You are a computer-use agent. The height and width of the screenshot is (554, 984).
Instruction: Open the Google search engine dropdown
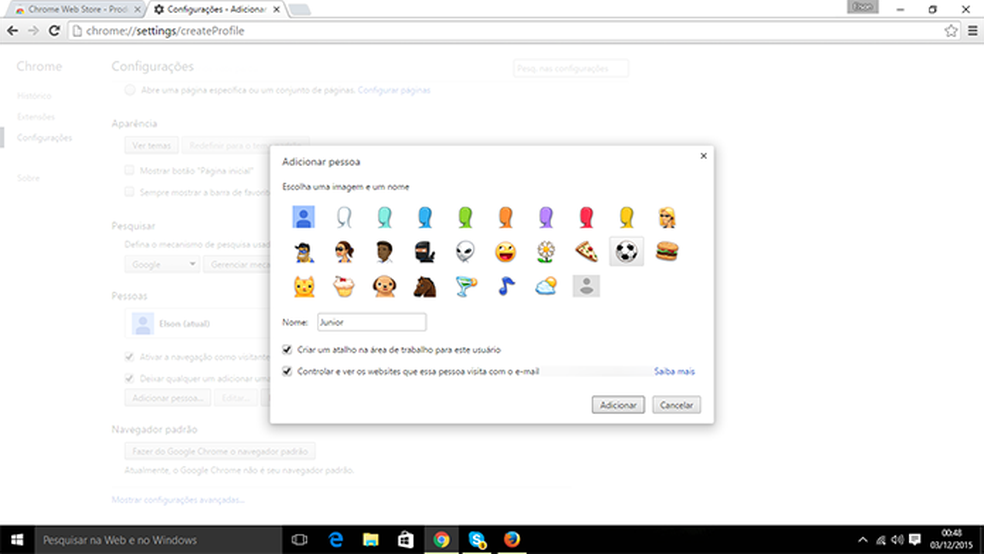point(162,264)
